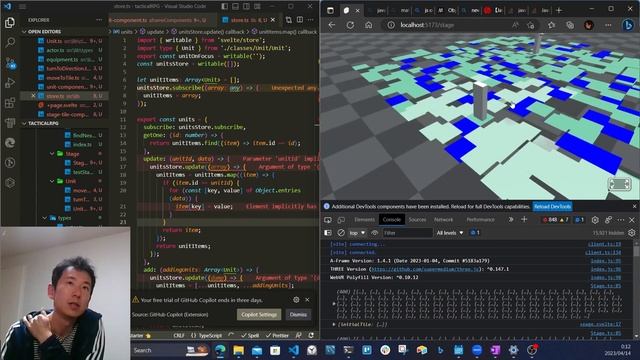Open the Explorer panel more actions menu
Image resolution: width=640 pixels, height=360 pixels.
[99, 20]
